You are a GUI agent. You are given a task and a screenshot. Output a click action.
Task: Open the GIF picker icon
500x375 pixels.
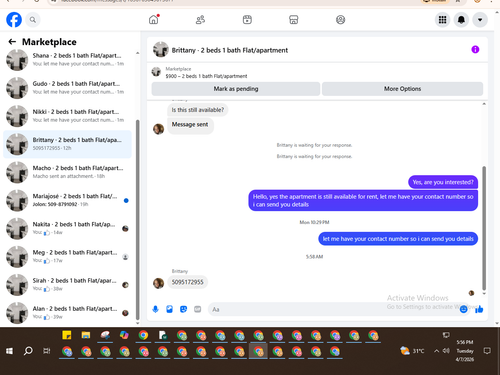click(198, 309)
